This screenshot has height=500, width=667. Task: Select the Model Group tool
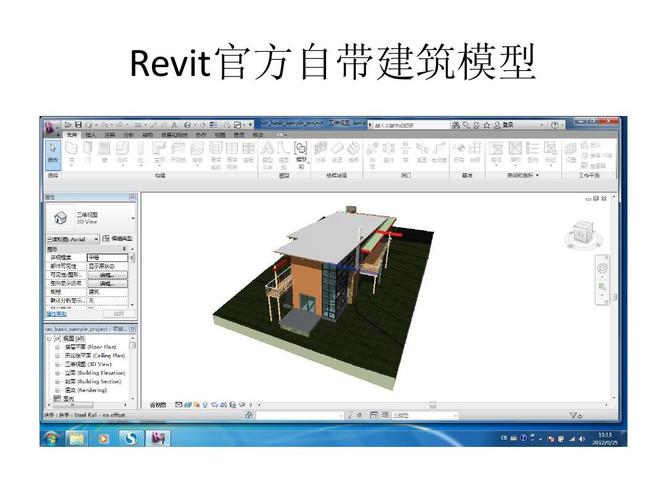pos(301,155)
